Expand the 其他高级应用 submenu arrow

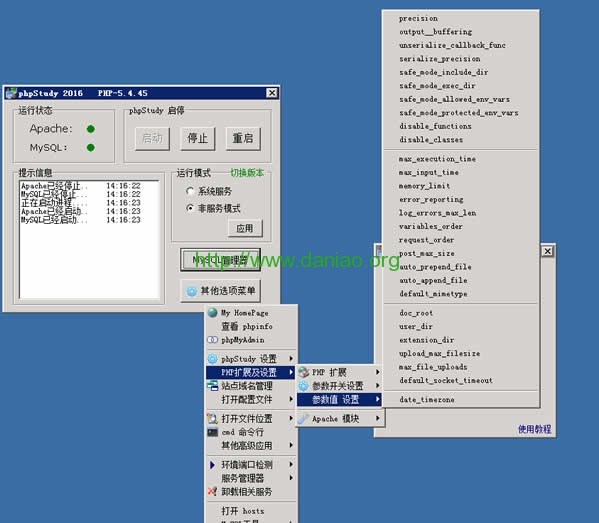click(291, 445)
